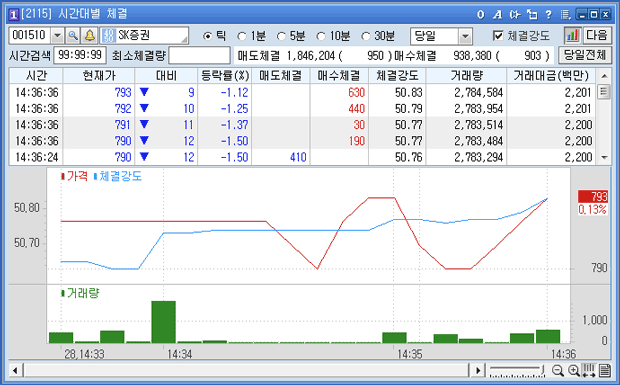Click the time cell 14:36:24
This screenshot has height=385, width=620.
point(36,157)
